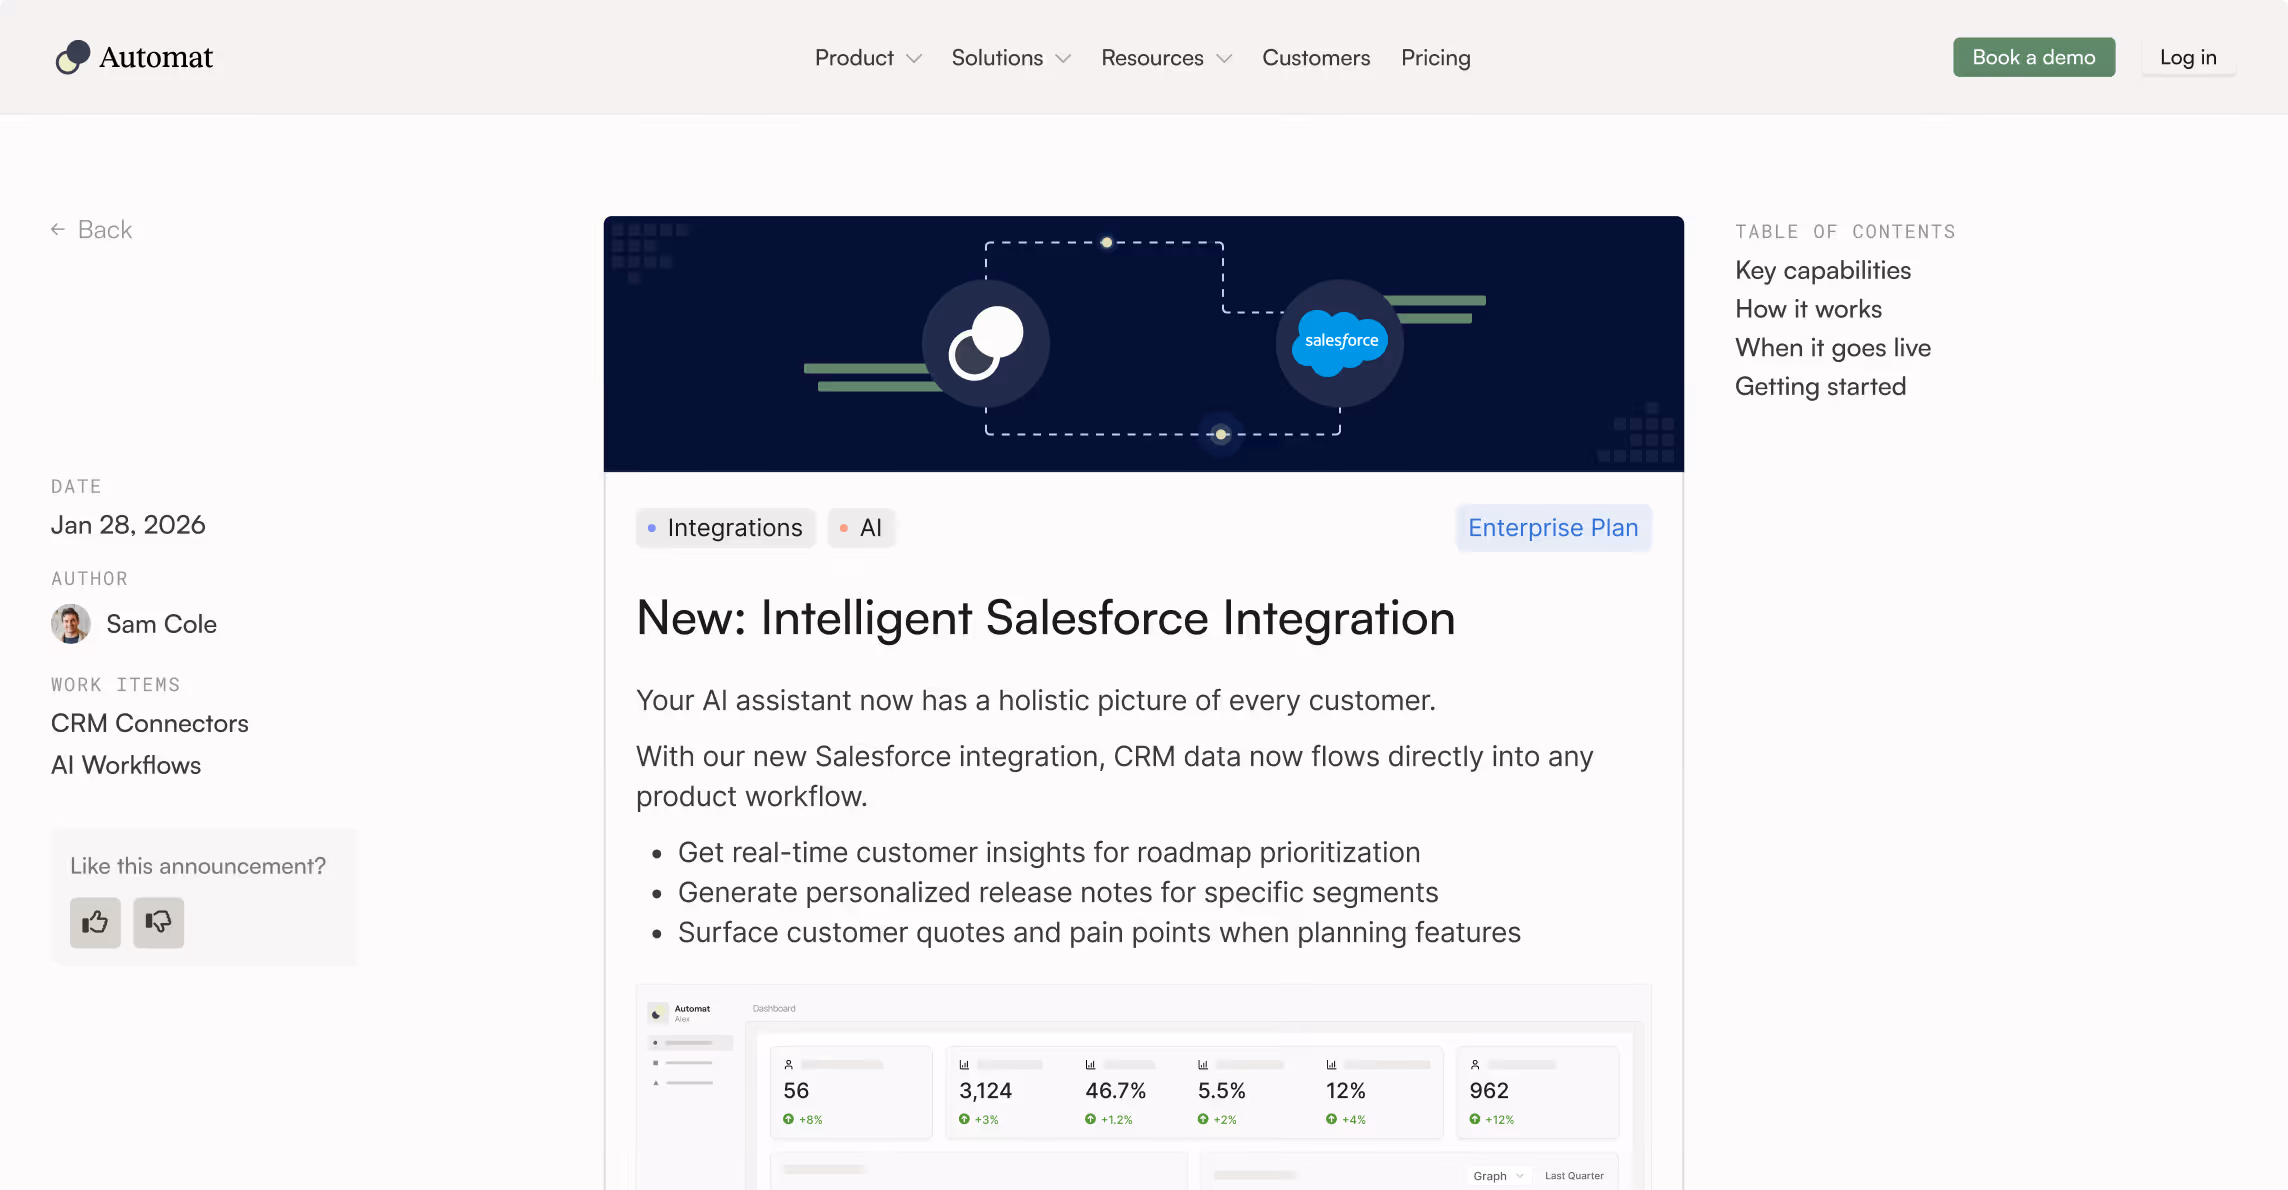
Task: Click the 962 metric card in preview
Action: (1537, 1092)
